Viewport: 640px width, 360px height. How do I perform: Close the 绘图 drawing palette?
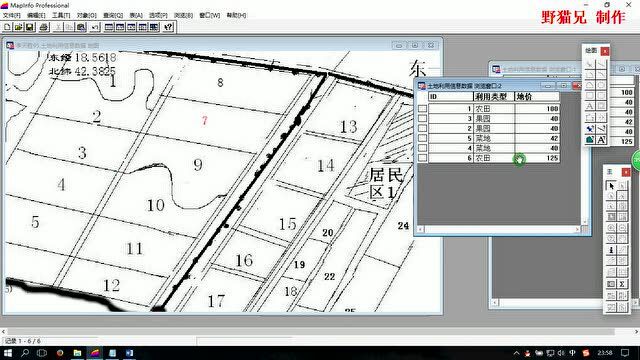click(605, 51)
